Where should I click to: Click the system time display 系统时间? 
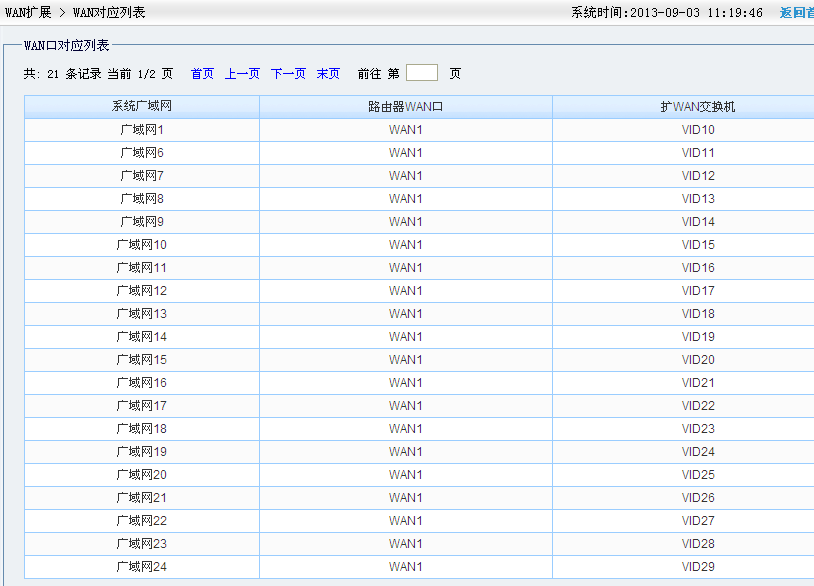pyautogui.click(x=666, y=13)
